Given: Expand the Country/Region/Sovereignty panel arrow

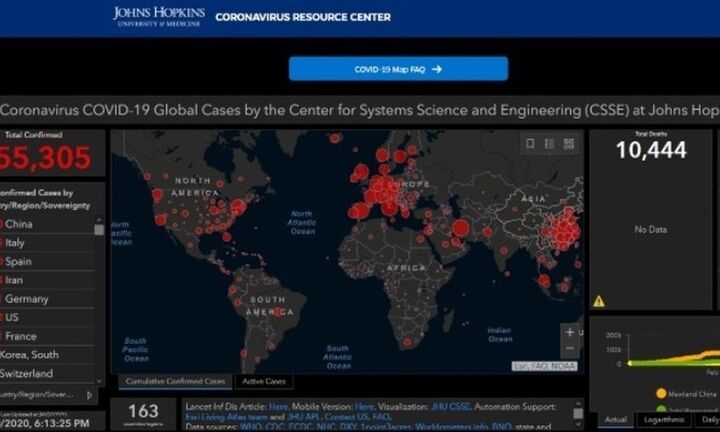Looking at the screenshot, I should tap(90, 395).
